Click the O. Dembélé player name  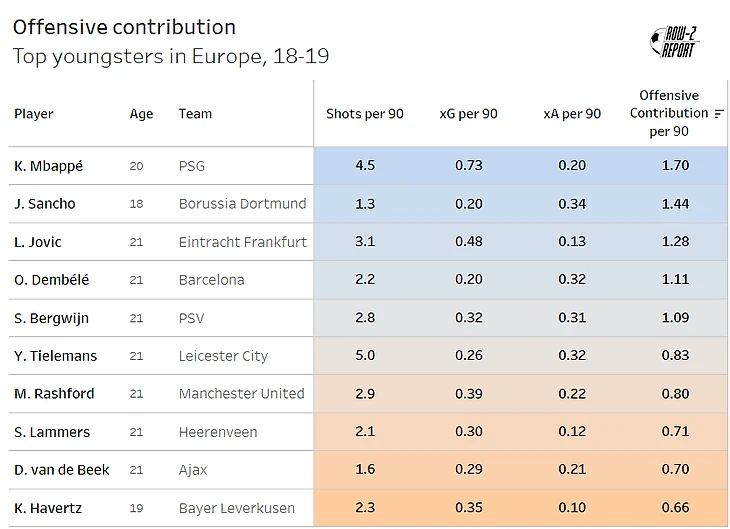(52, 280)
